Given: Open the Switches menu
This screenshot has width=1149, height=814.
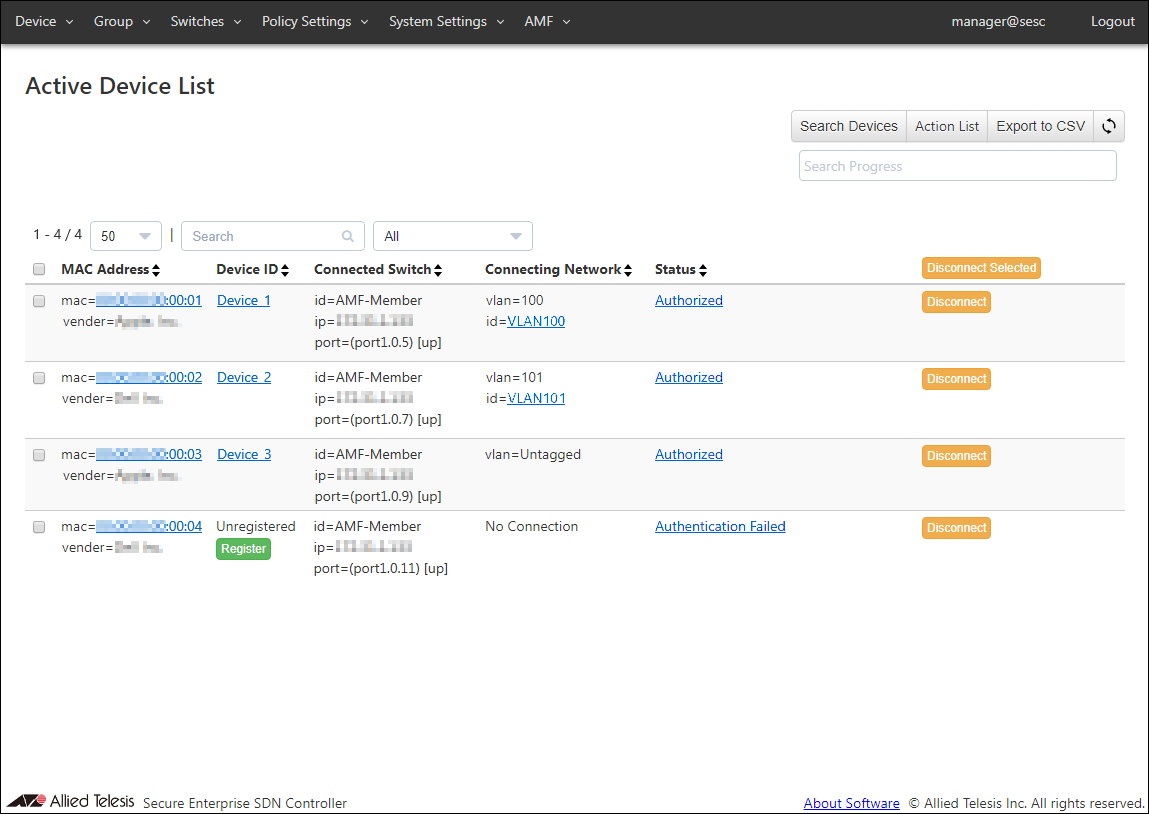Looking at the screenshot, I should (x=206, y=22).
